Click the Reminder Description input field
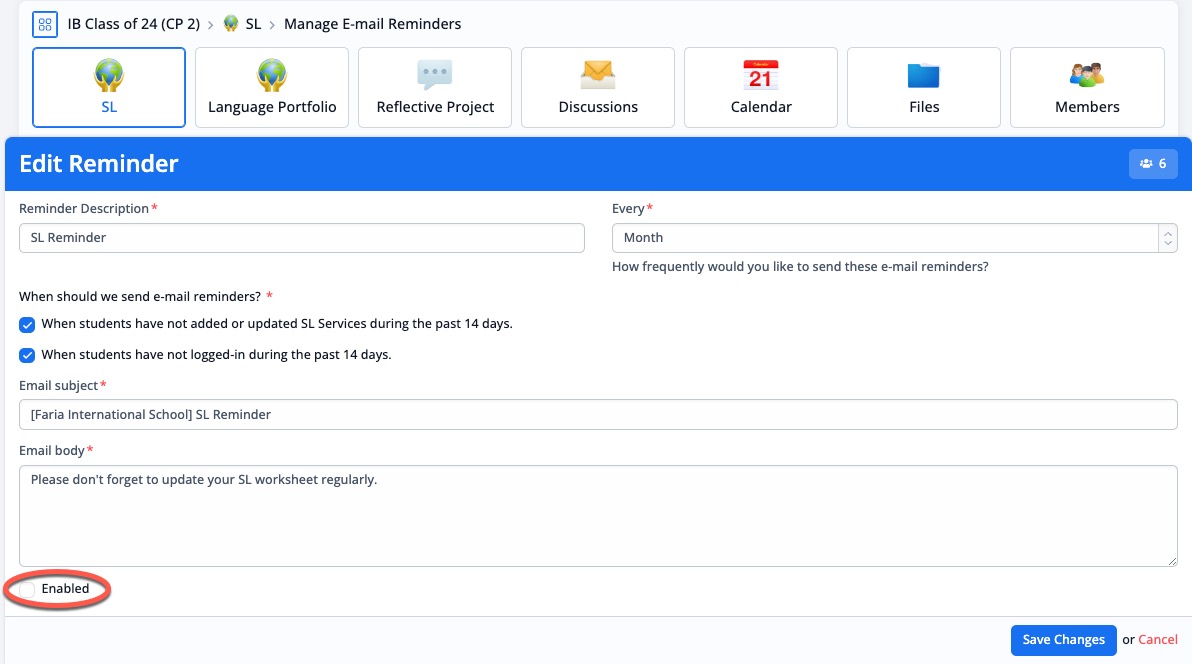This screenshot has height=664, width=1192. pyautogui.click(x=302, y=238)
